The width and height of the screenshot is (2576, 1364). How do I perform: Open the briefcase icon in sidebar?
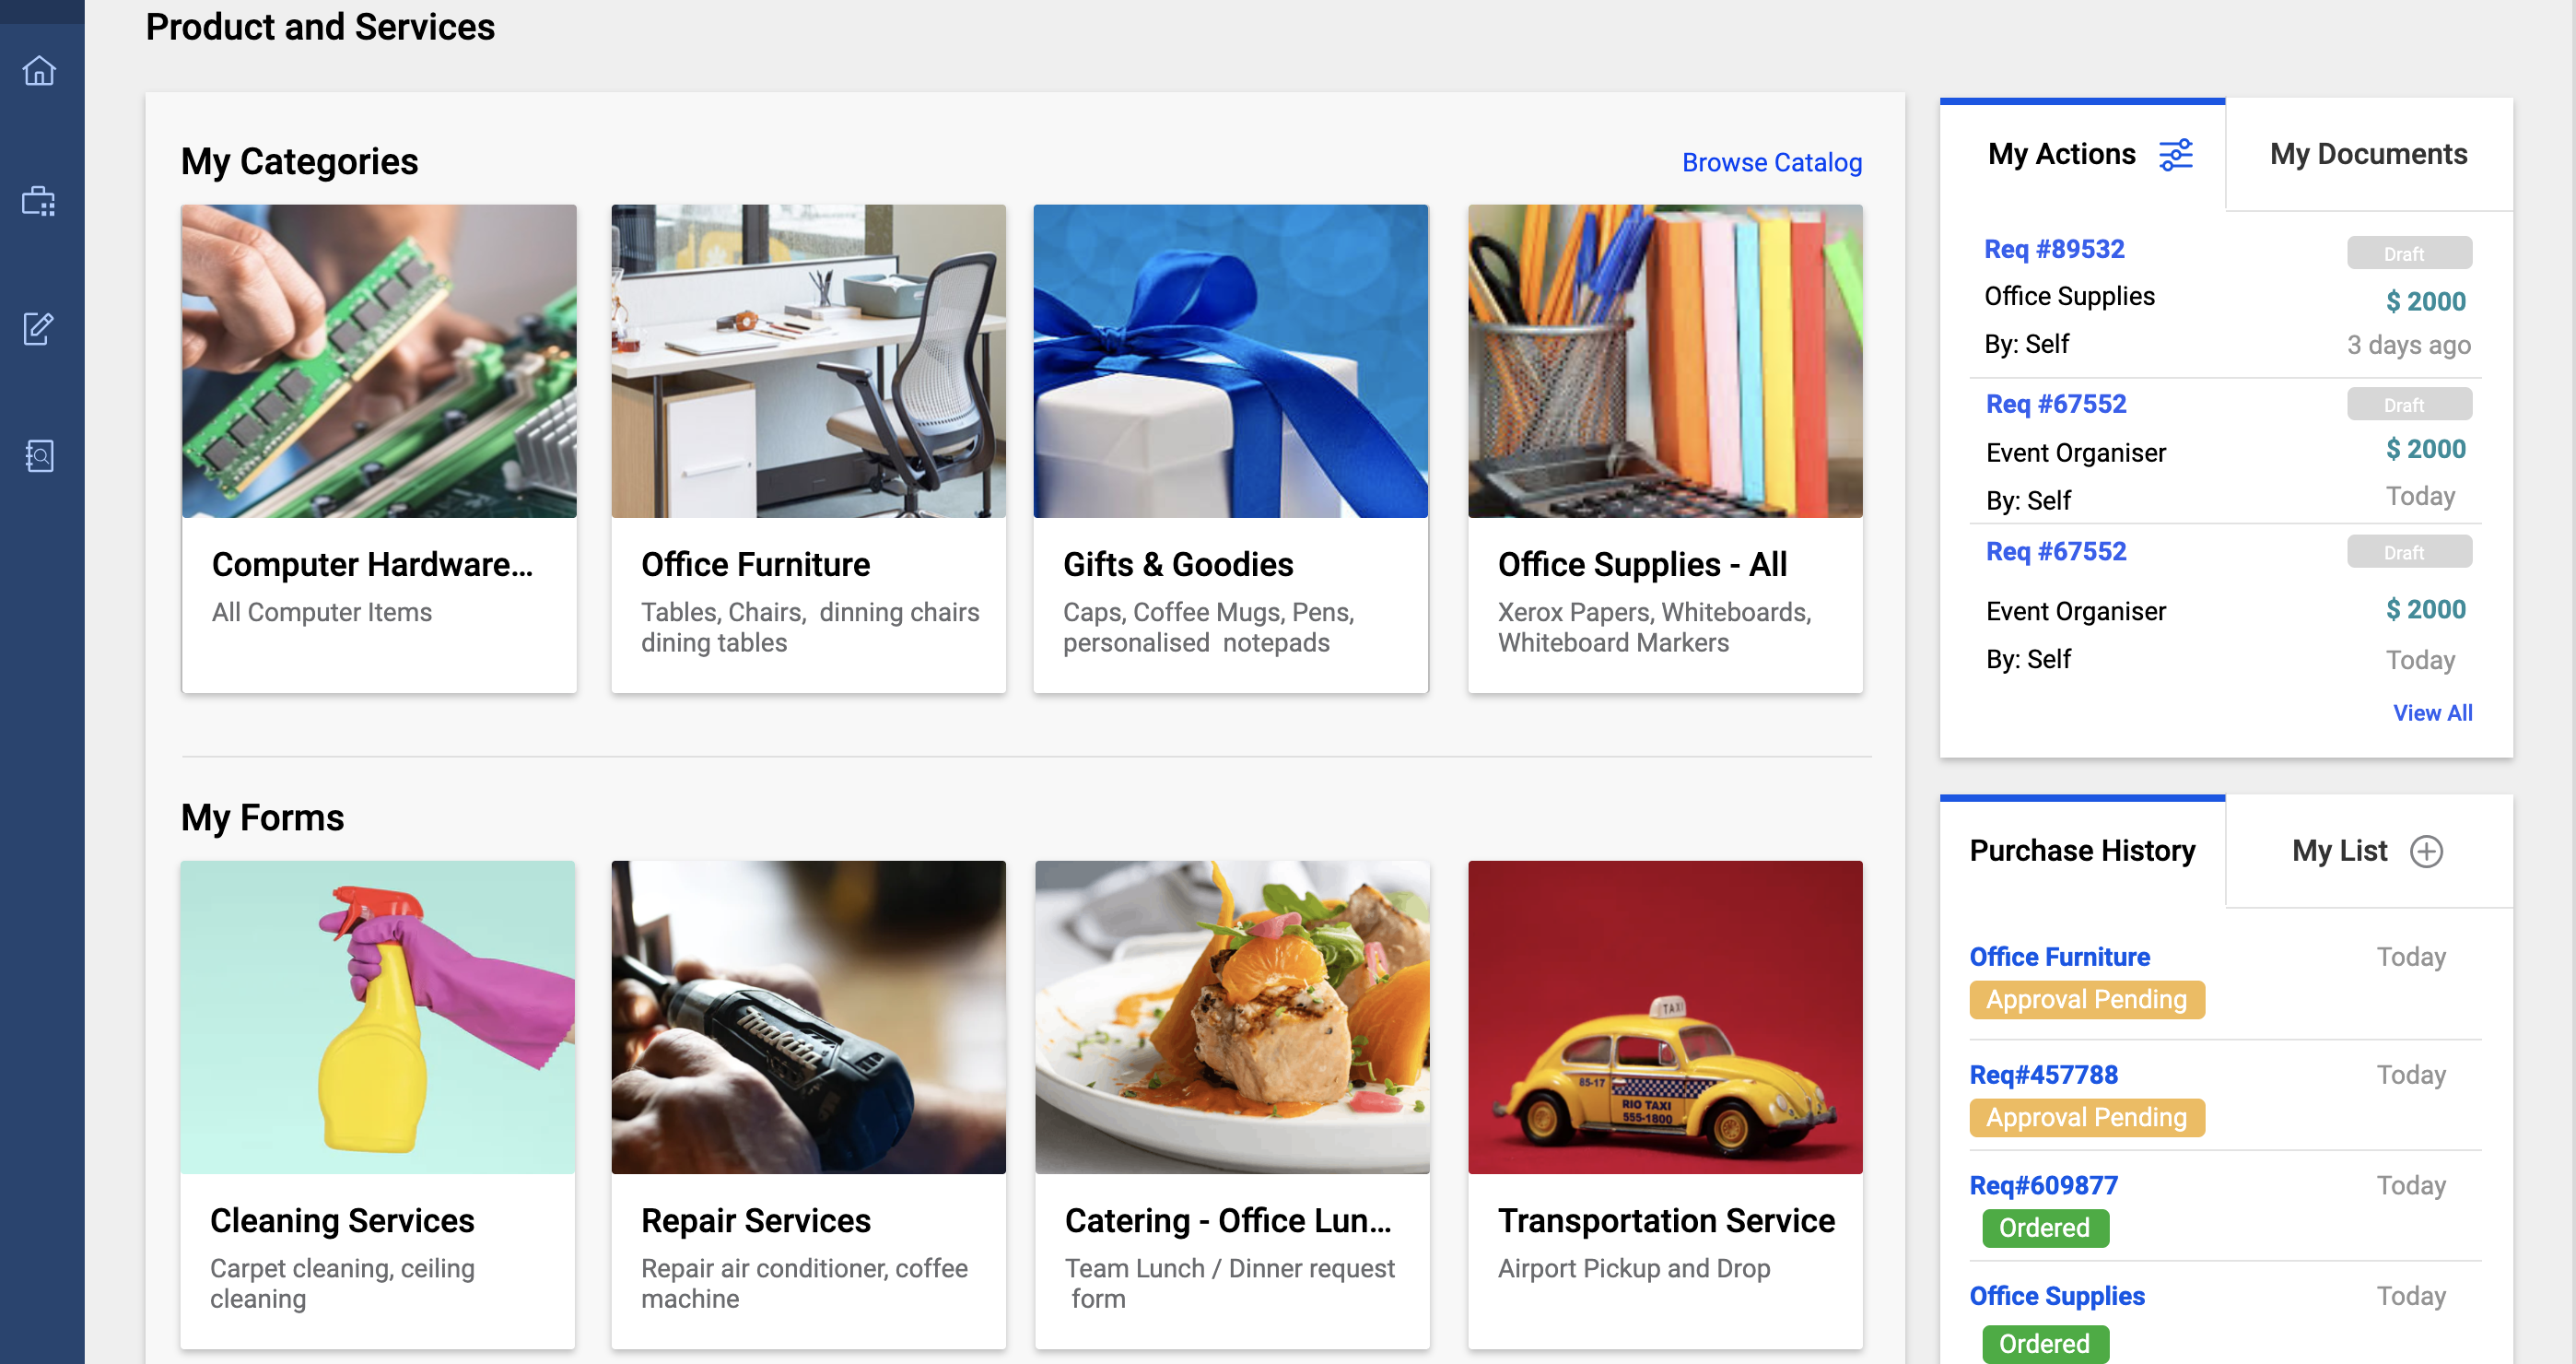(39, 201)
